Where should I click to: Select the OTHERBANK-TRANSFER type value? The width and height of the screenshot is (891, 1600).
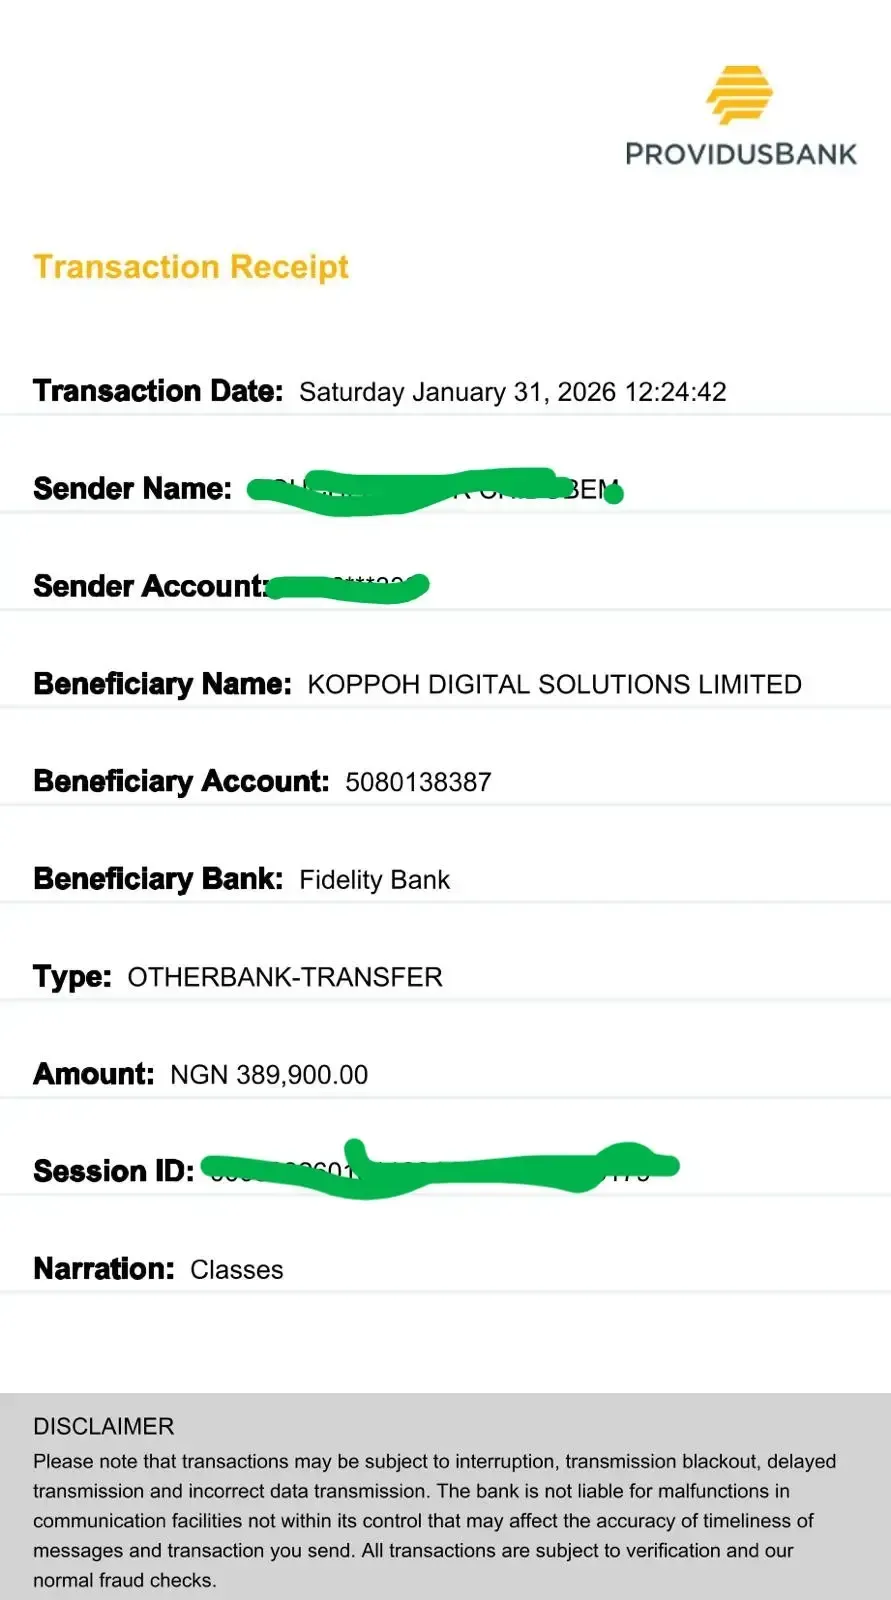[285, 977]
